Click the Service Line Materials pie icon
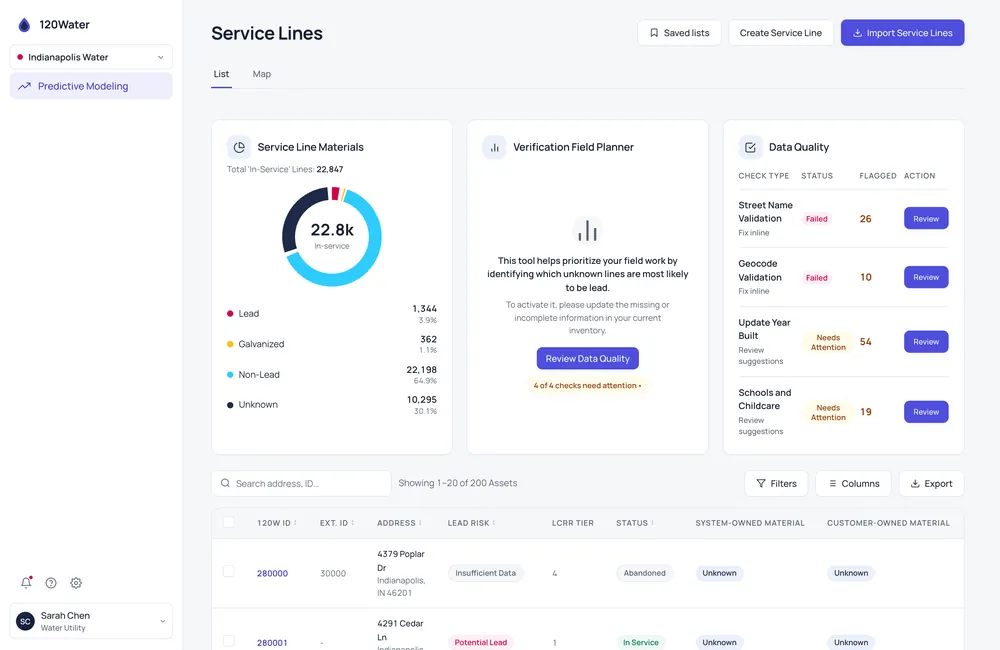This screenshot has height=650, width=1000. click(x=239, y=147)
